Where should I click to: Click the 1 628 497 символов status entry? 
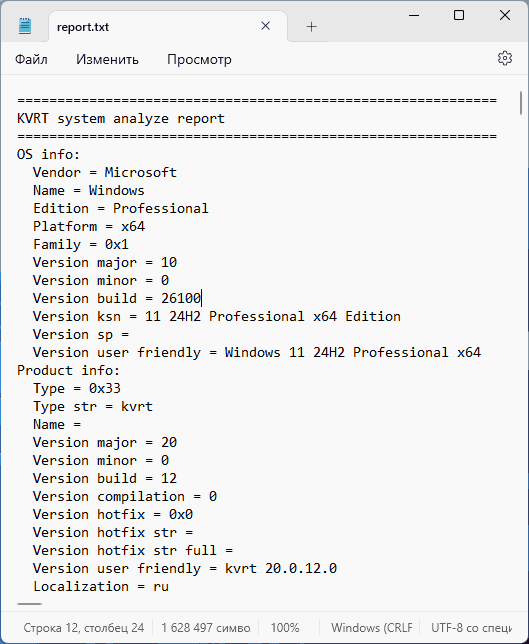[206, 628]
